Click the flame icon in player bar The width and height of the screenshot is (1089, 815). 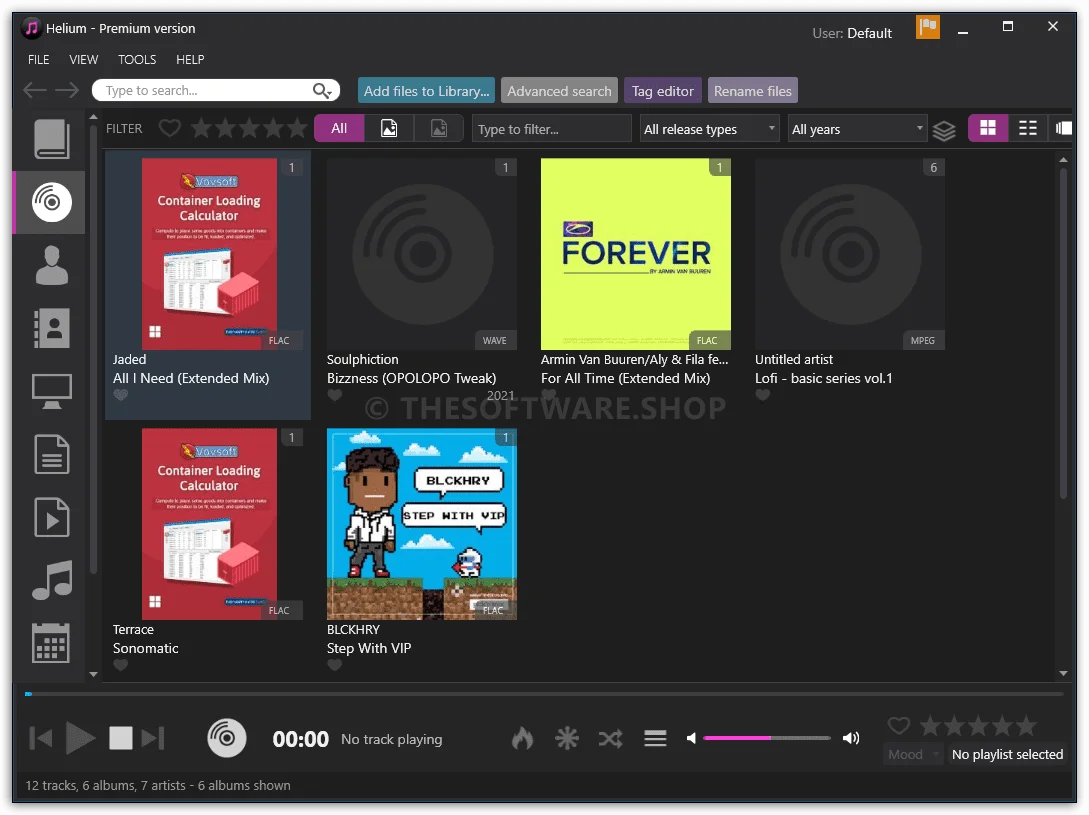522,738
